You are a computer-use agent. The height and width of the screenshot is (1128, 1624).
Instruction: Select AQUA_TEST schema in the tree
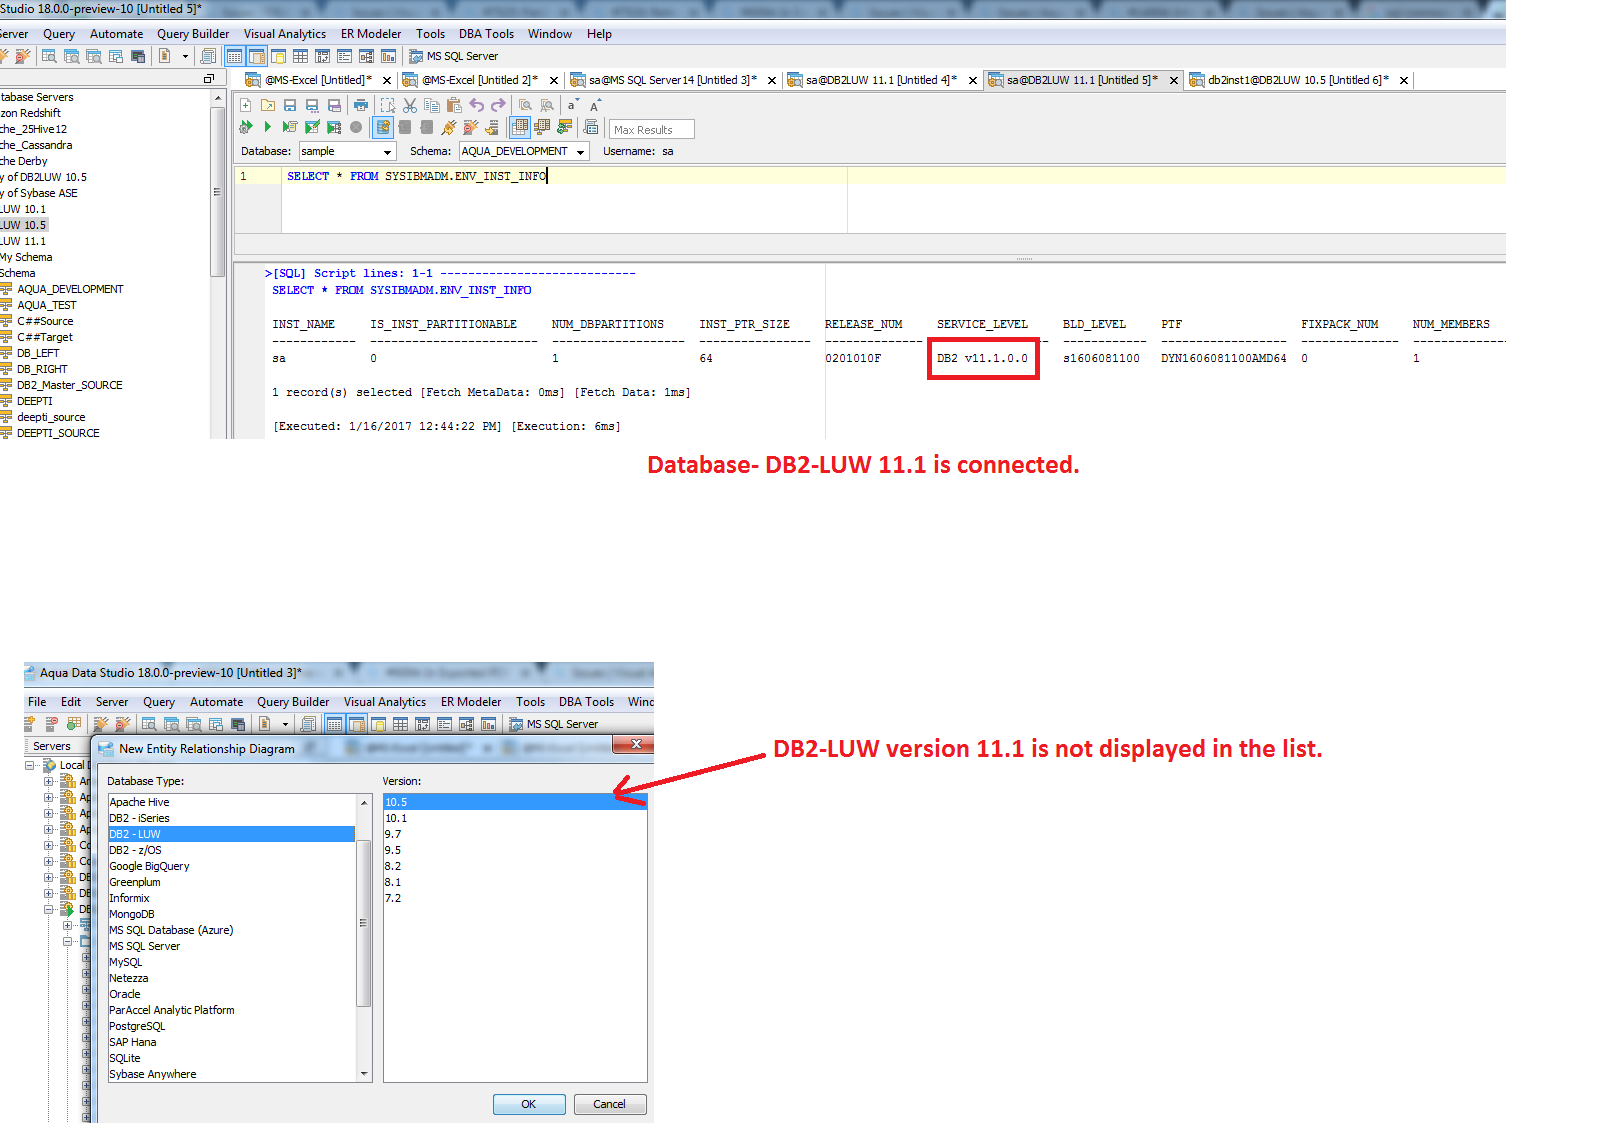coord(46,305)
